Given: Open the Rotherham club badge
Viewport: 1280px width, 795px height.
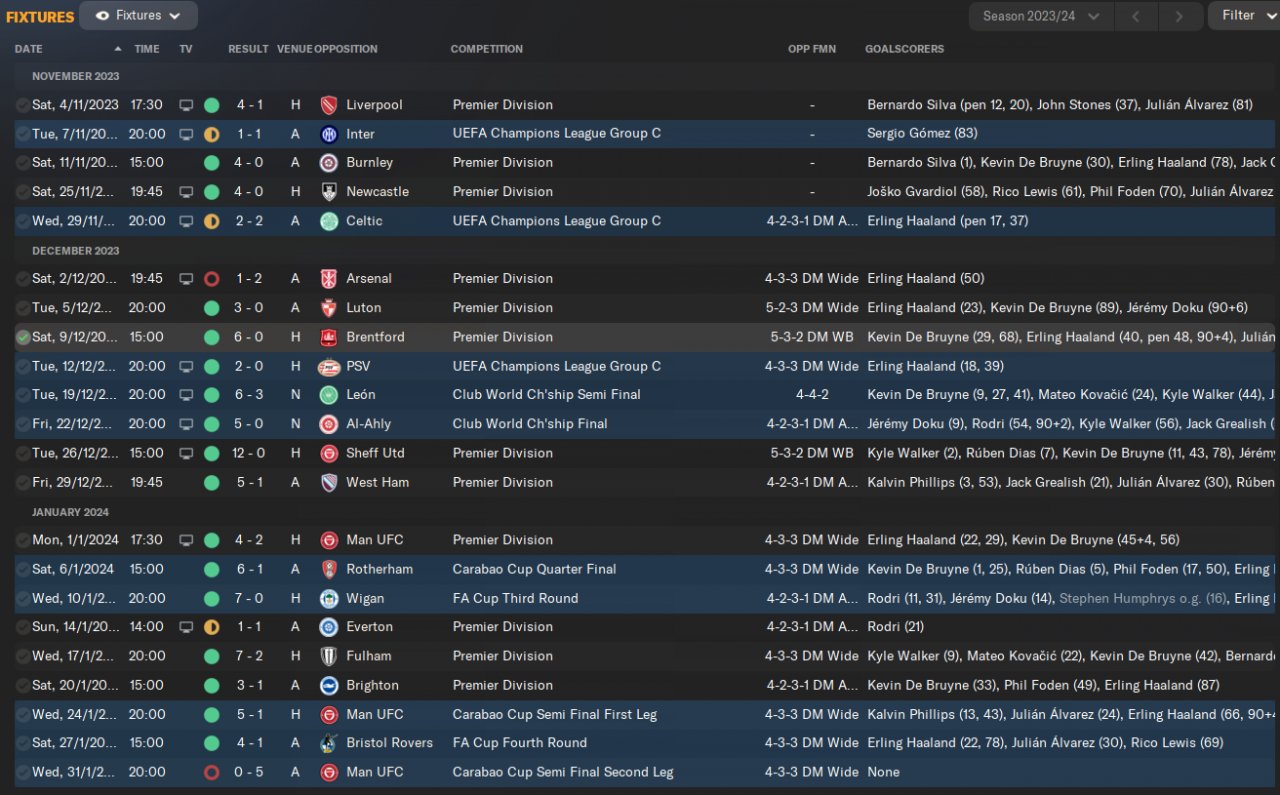Looking at the screenshot, I should pyautogui.click(x=328, y=569).
